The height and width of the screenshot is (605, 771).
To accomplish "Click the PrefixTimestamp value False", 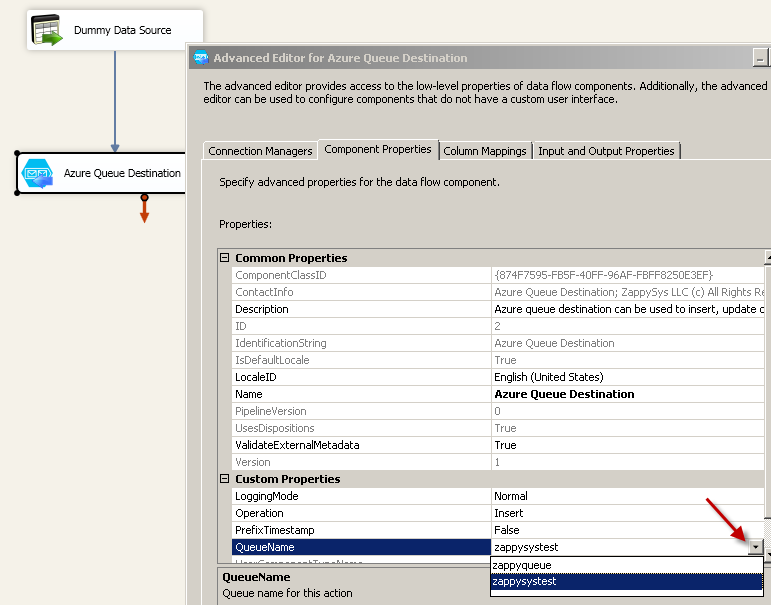I will point(506,530).
